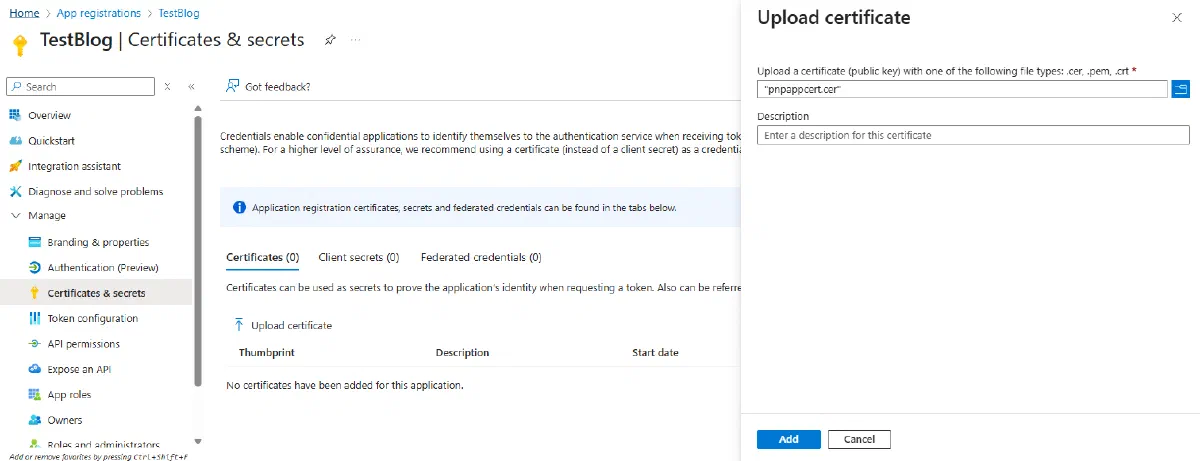The width and height of the screenshot is (1200, 461).
Task: Click the sidebar Search box
Action: [x=81, y=87]
